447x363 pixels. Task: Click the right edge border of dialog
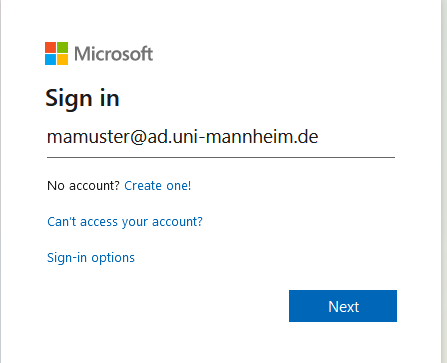442,181
